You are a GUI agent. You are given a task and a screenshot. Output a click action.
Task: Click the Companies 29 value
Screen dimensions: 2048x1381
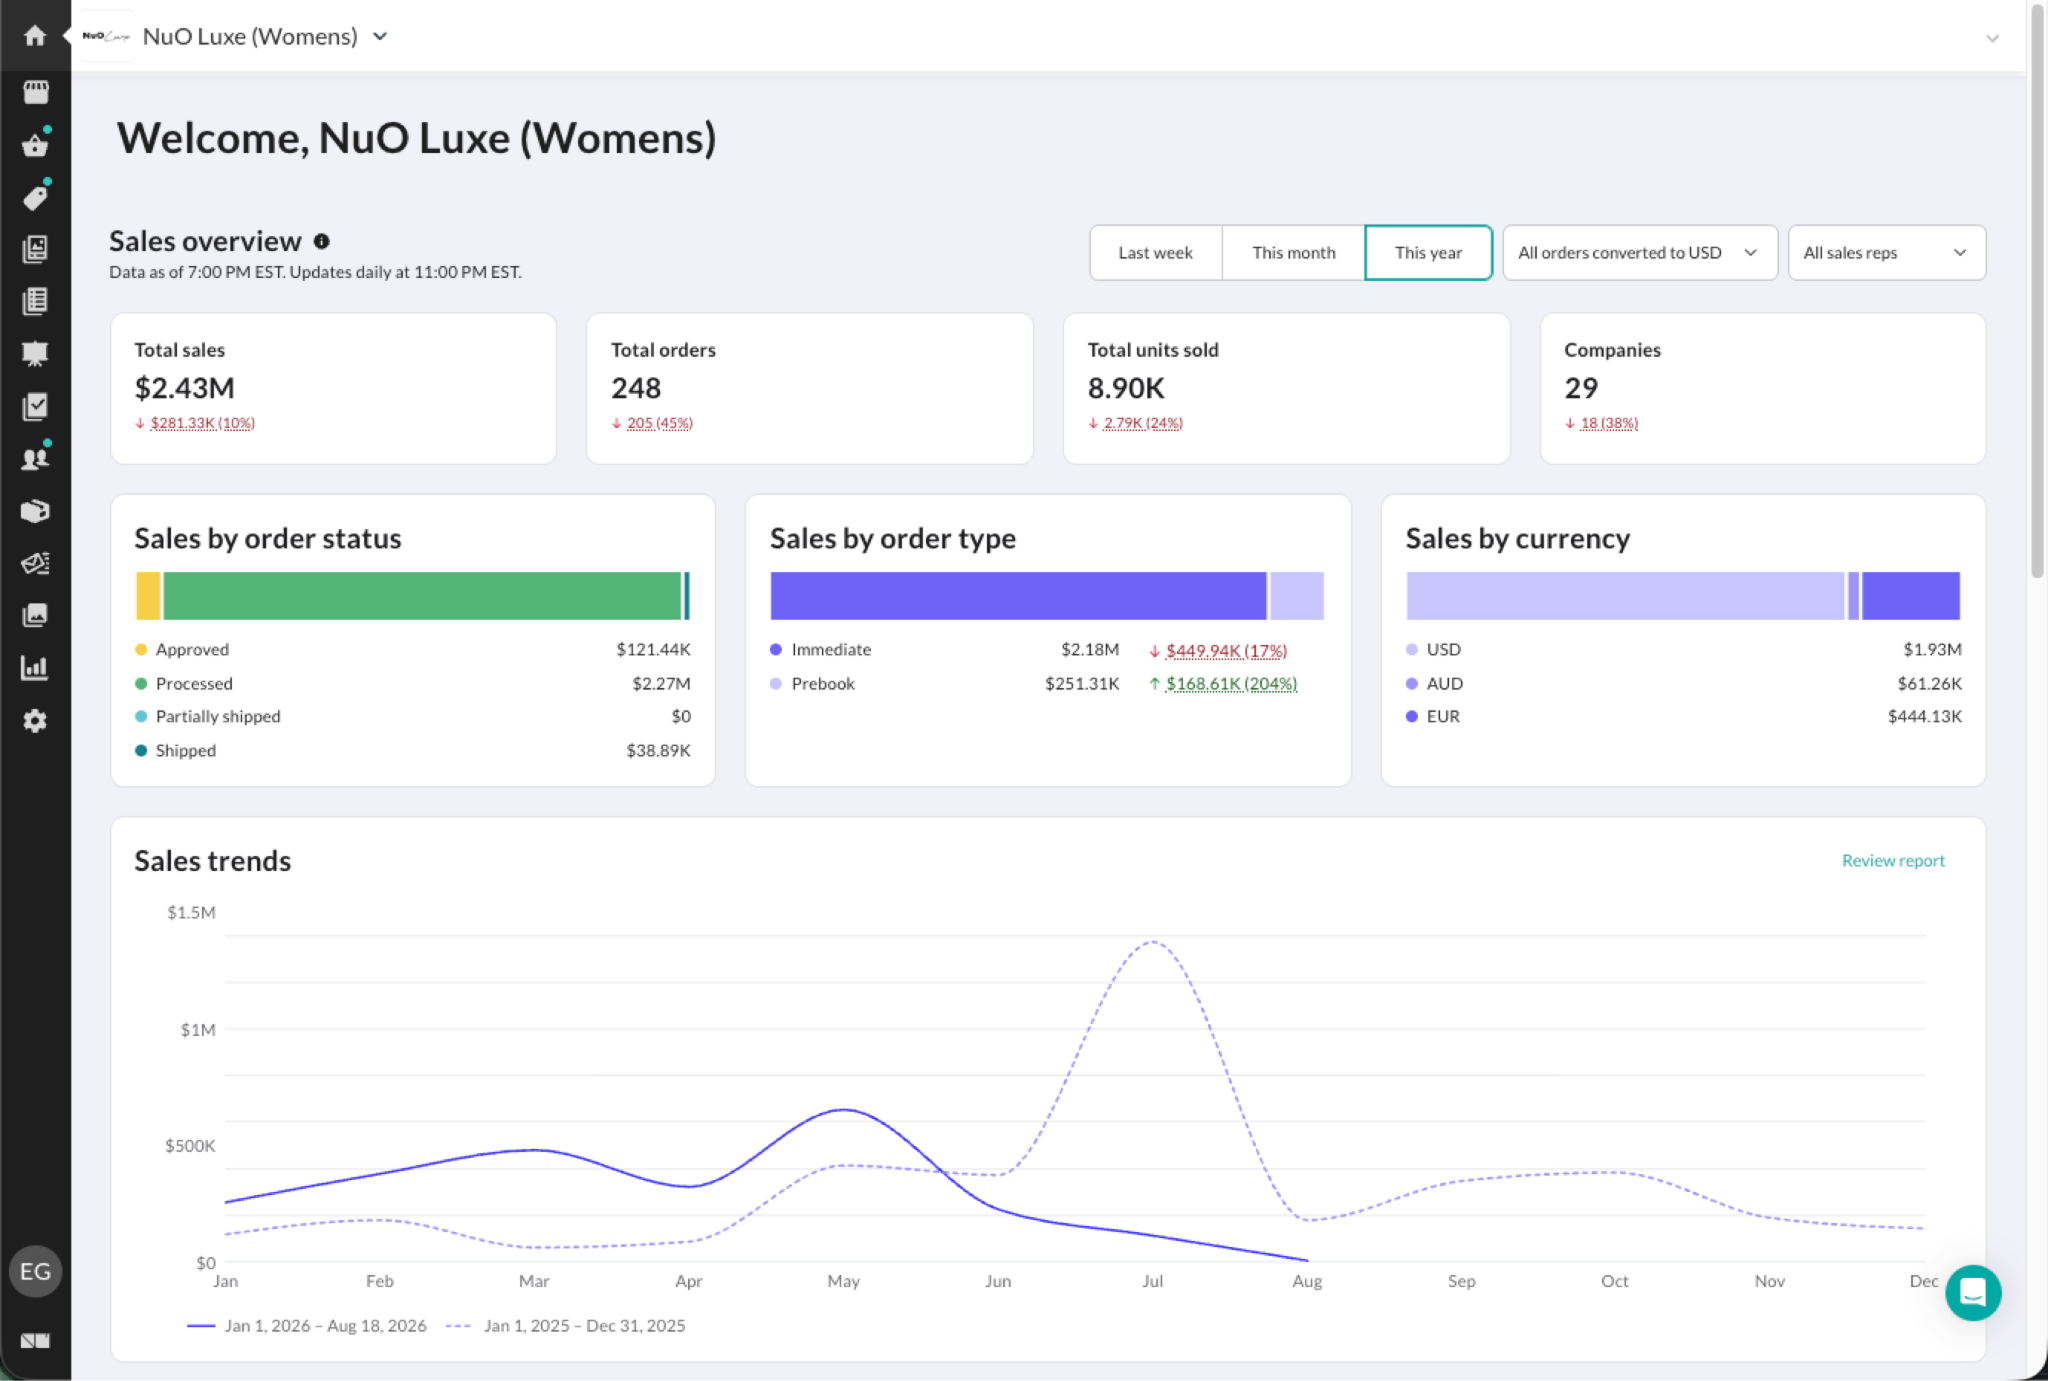tap(1581, 388)
